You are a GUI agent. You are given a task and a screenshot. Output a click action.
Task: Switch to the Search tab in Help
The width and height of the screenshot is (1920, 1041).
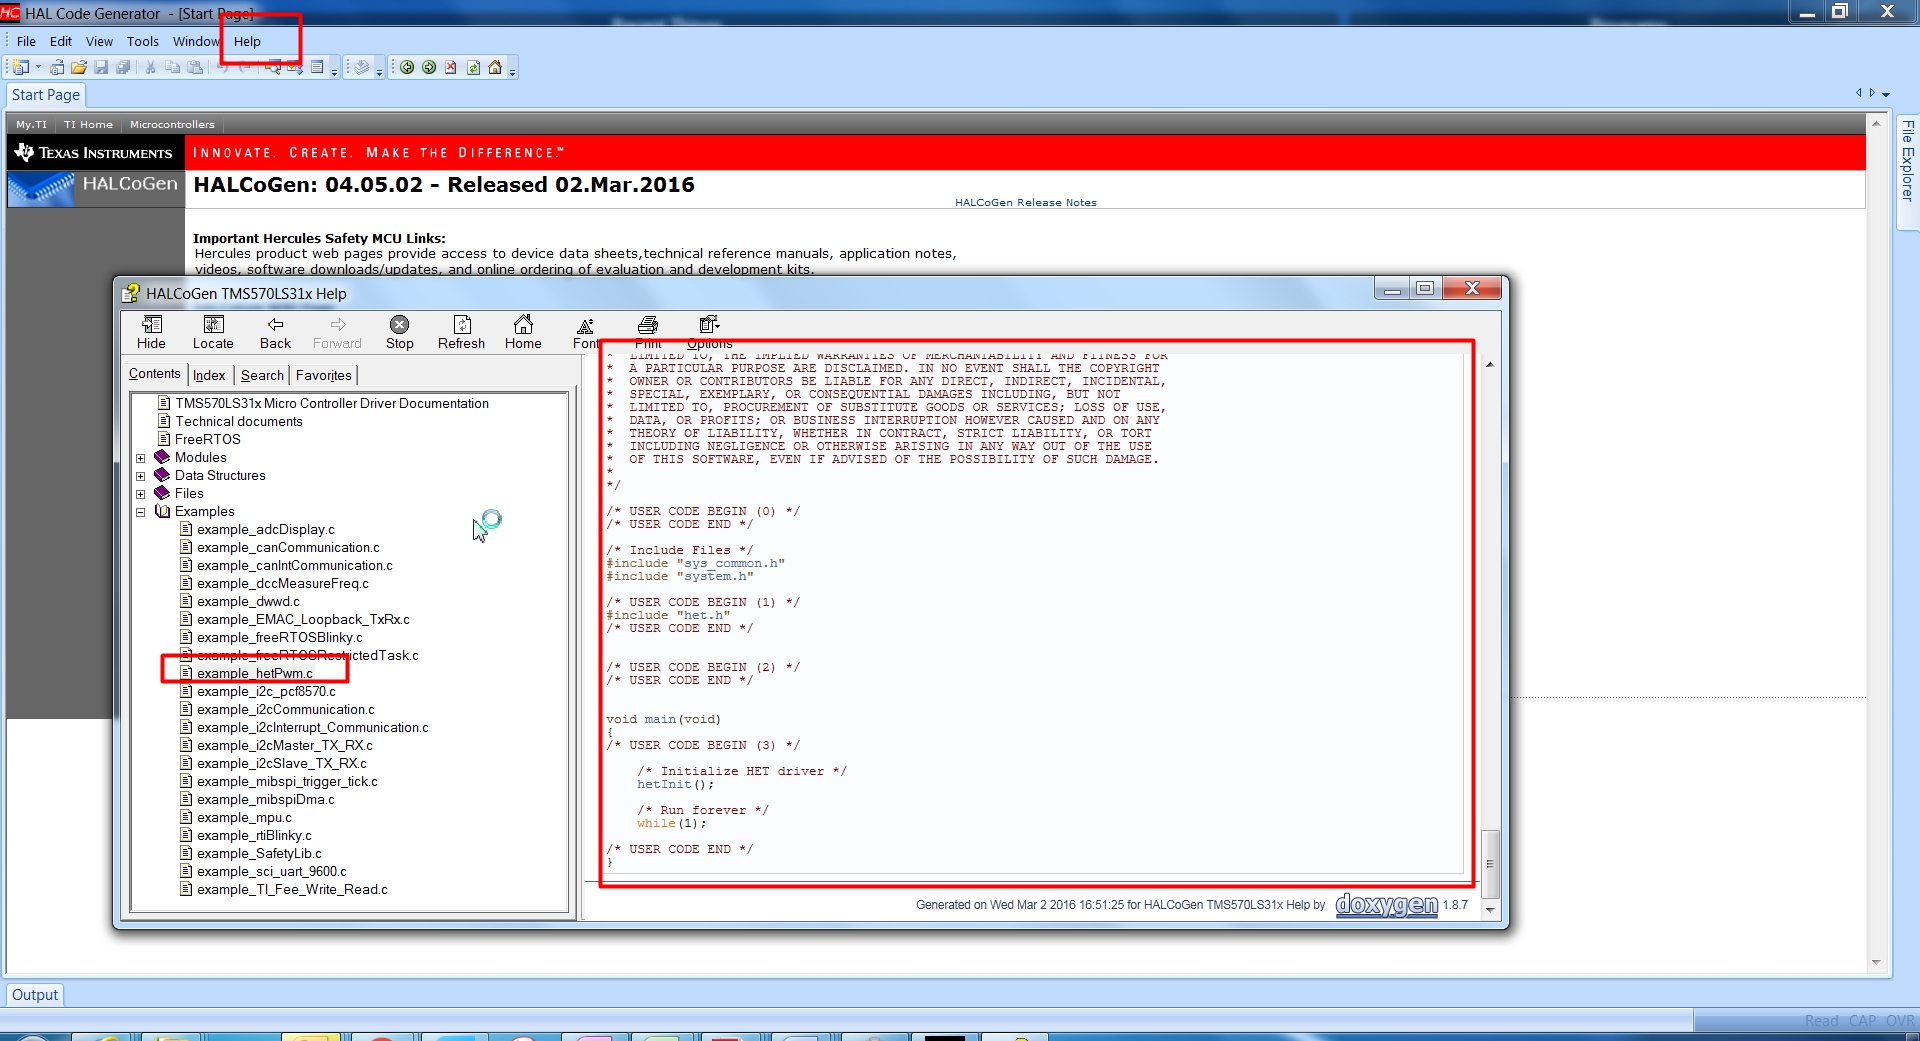262,375
